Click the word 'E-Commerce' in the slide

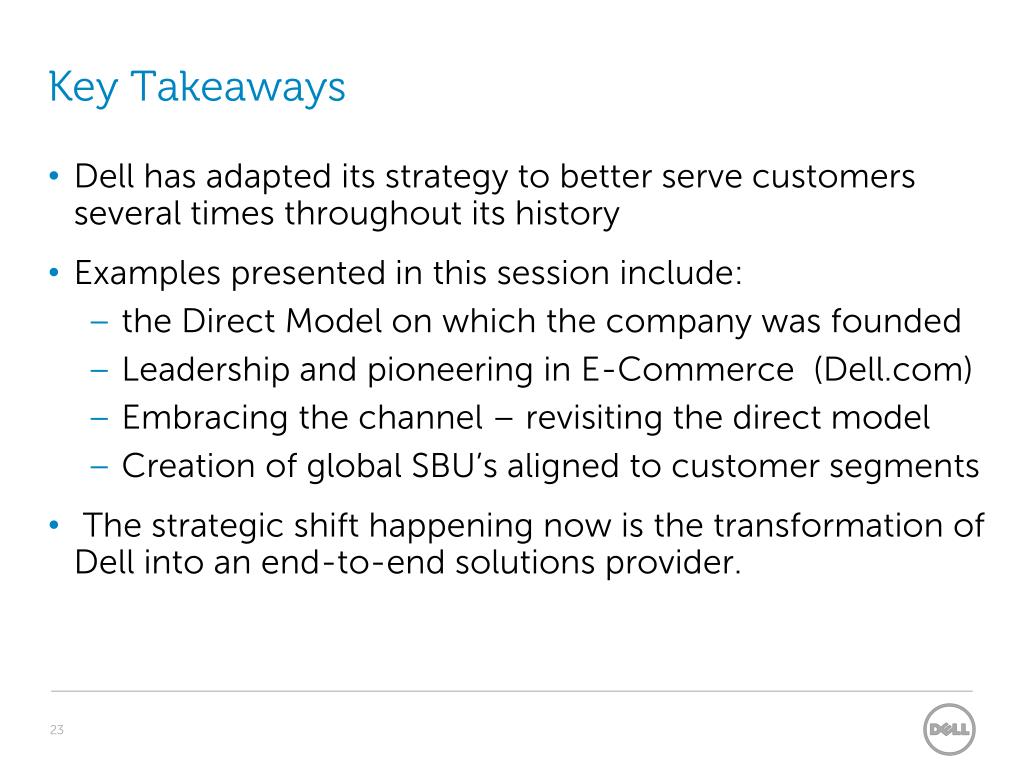pos(687,370)
